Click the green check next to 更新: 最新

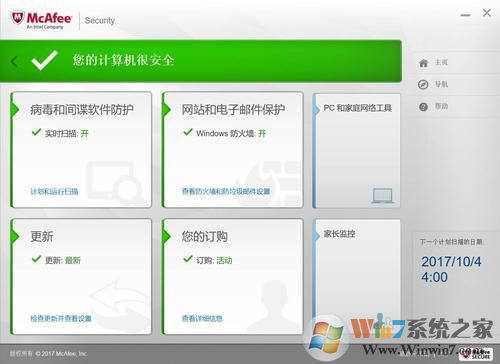(x=36, y=259)
